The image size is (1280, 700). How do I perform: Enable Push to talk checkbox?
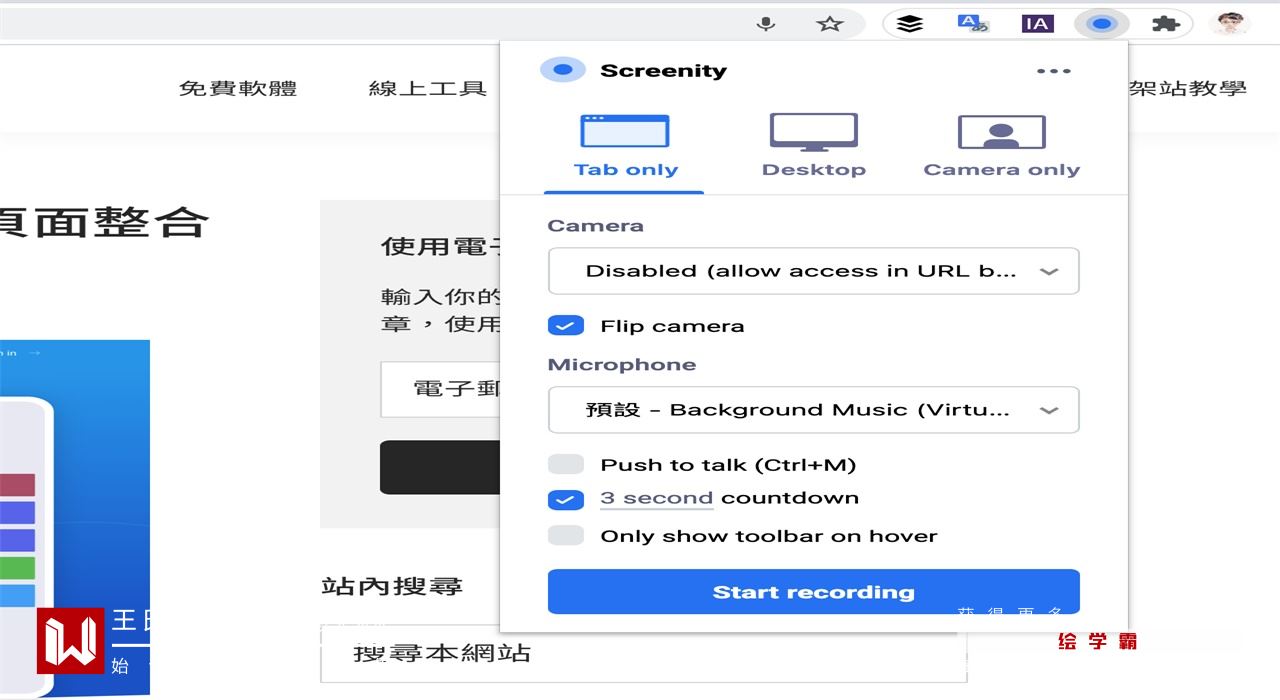[x=566, y=465]
